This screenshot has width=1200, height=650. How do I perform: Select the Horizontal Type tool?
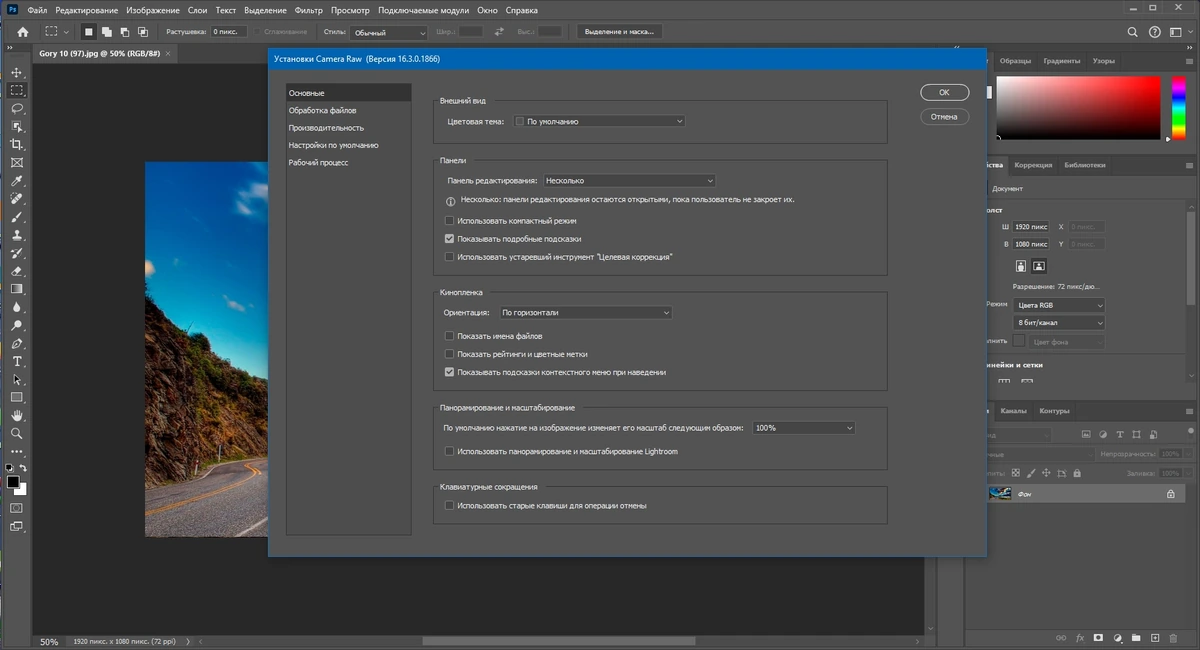click(x=17, y=361)
